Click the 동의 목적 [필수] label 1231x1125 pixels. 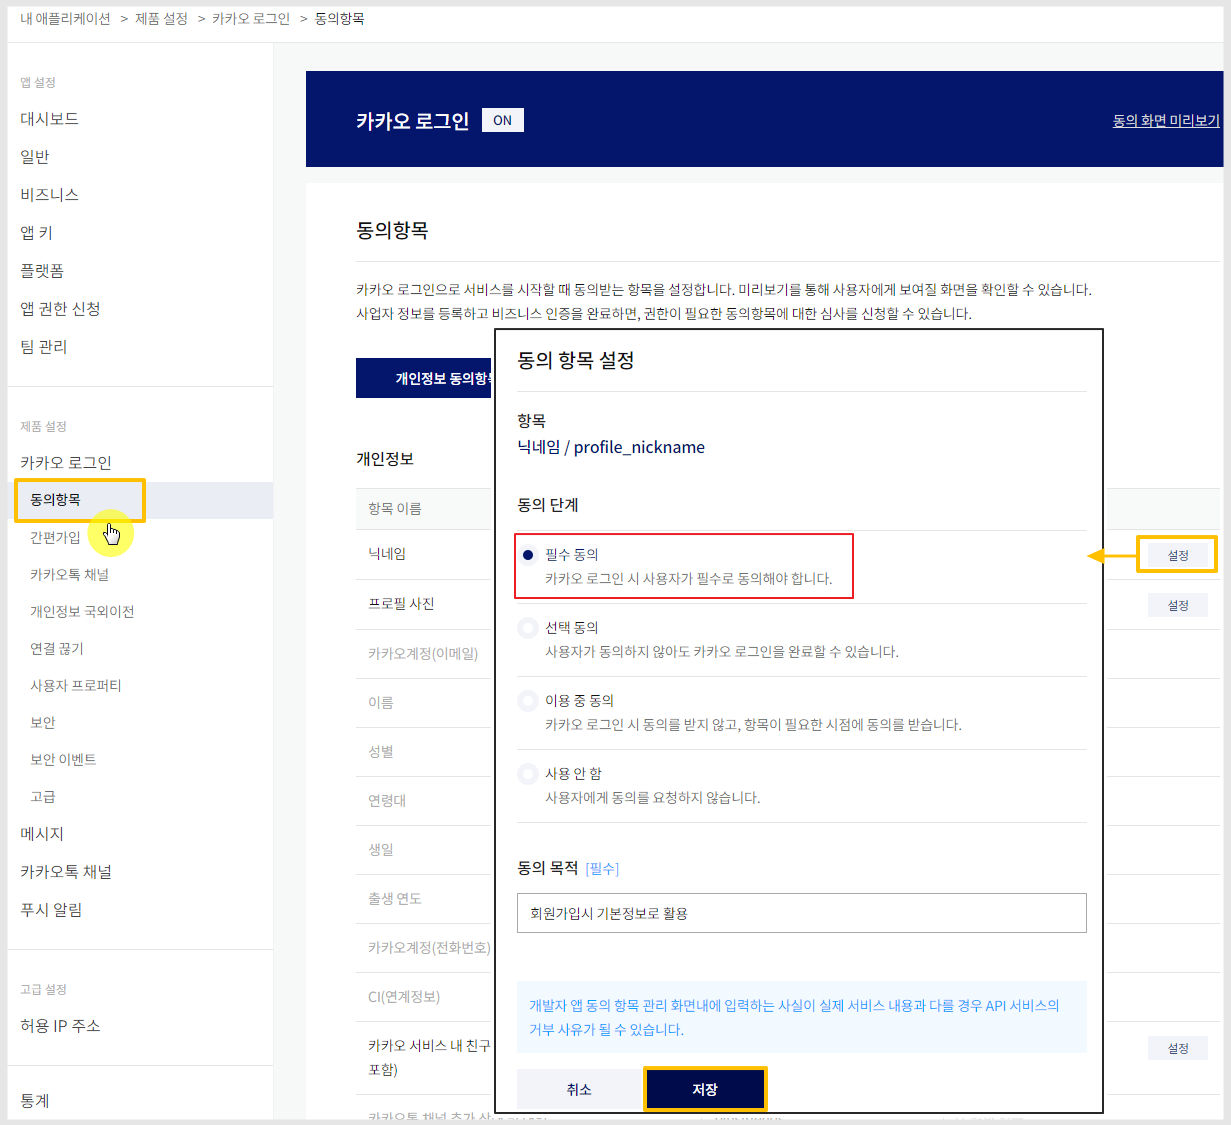pyautogui.click(x=568, y=868)
